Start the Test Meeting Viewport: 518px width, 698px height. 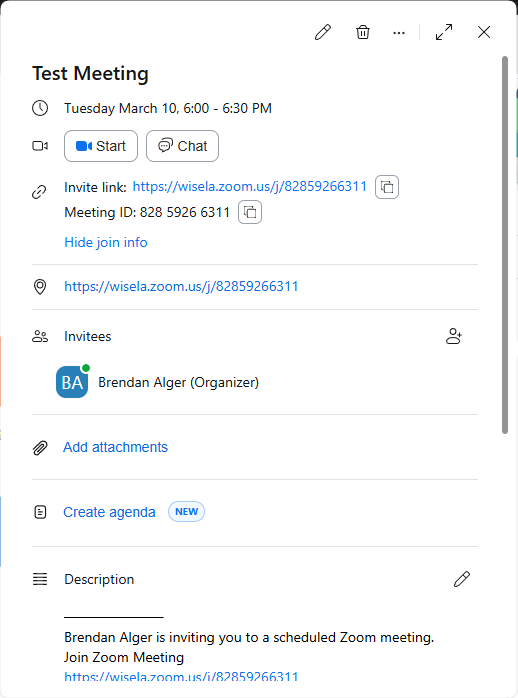(x=101, y=146)
